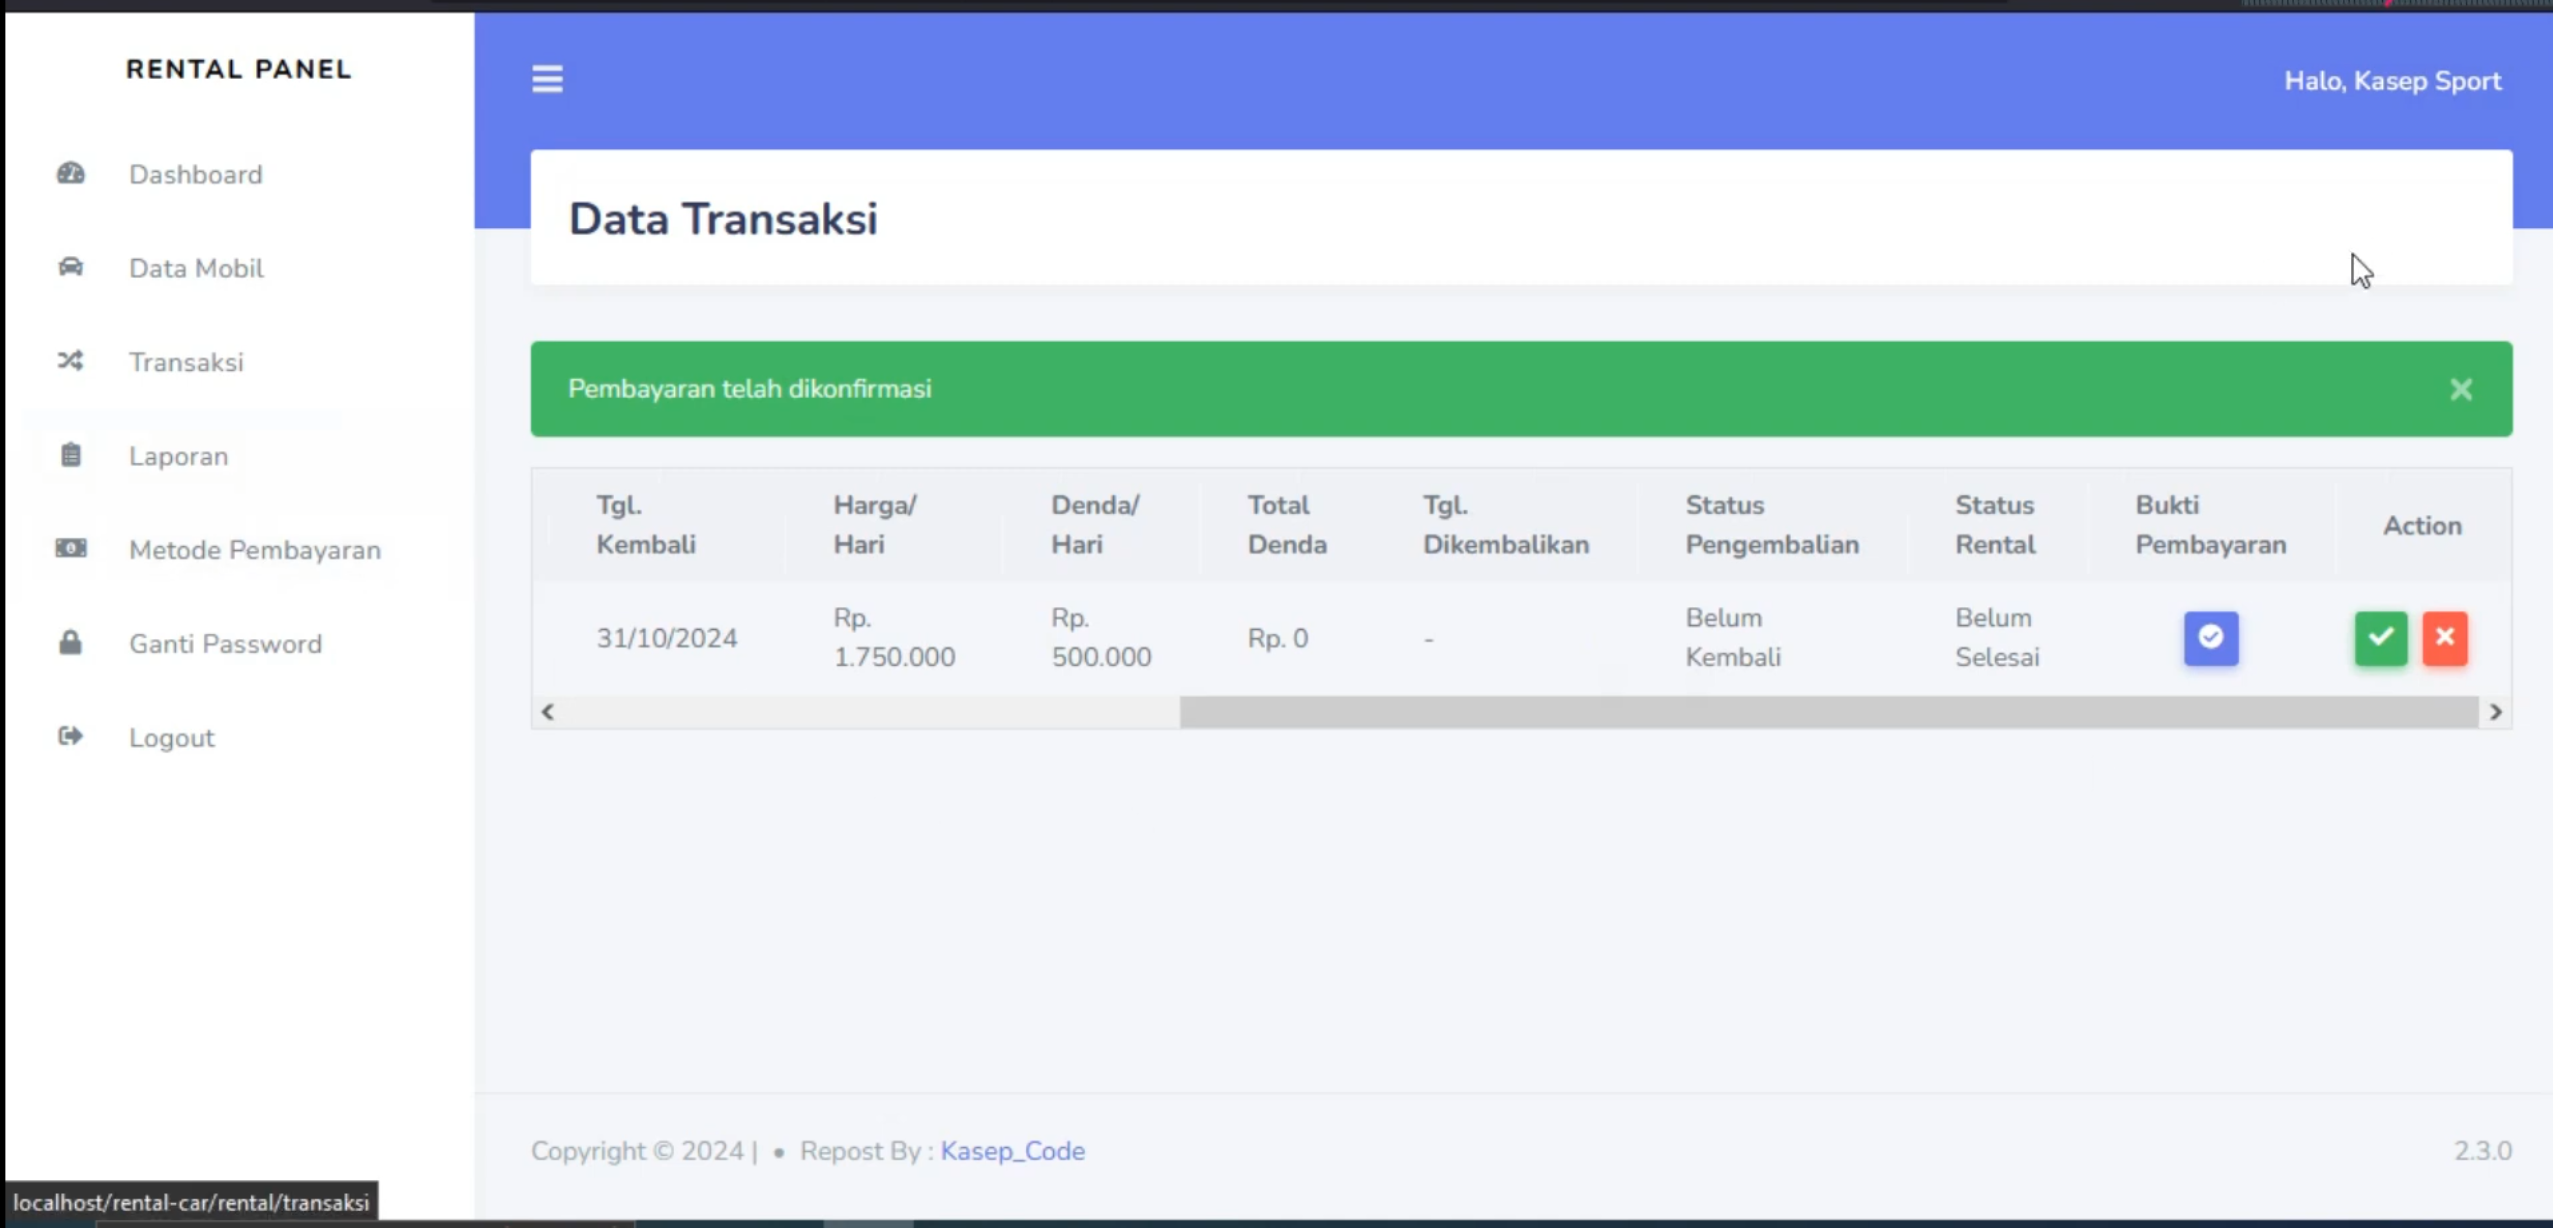The width and height of the screenshot is (2553, 1228).
Task: Click the RENTAL PANEL brand title
Action: point(239,69)
